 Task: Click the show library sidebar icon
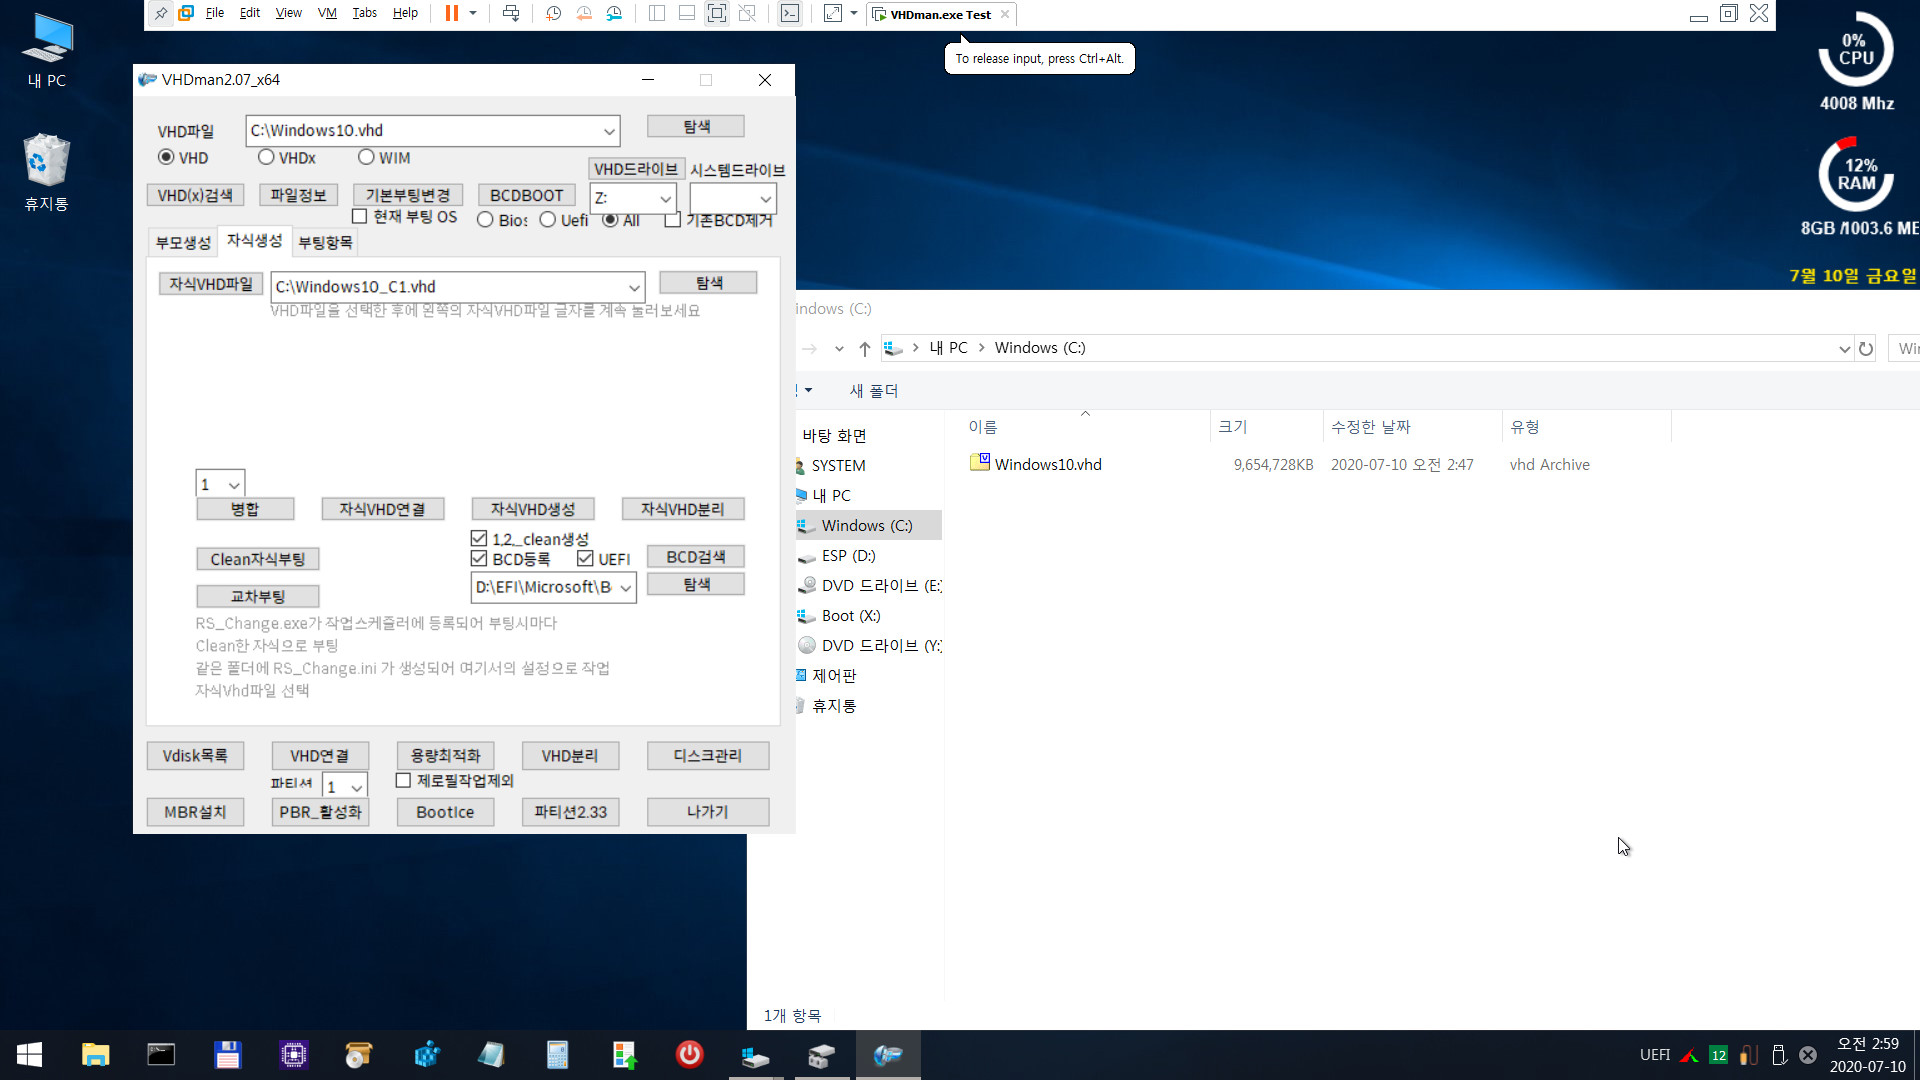[x=657, y=14]
